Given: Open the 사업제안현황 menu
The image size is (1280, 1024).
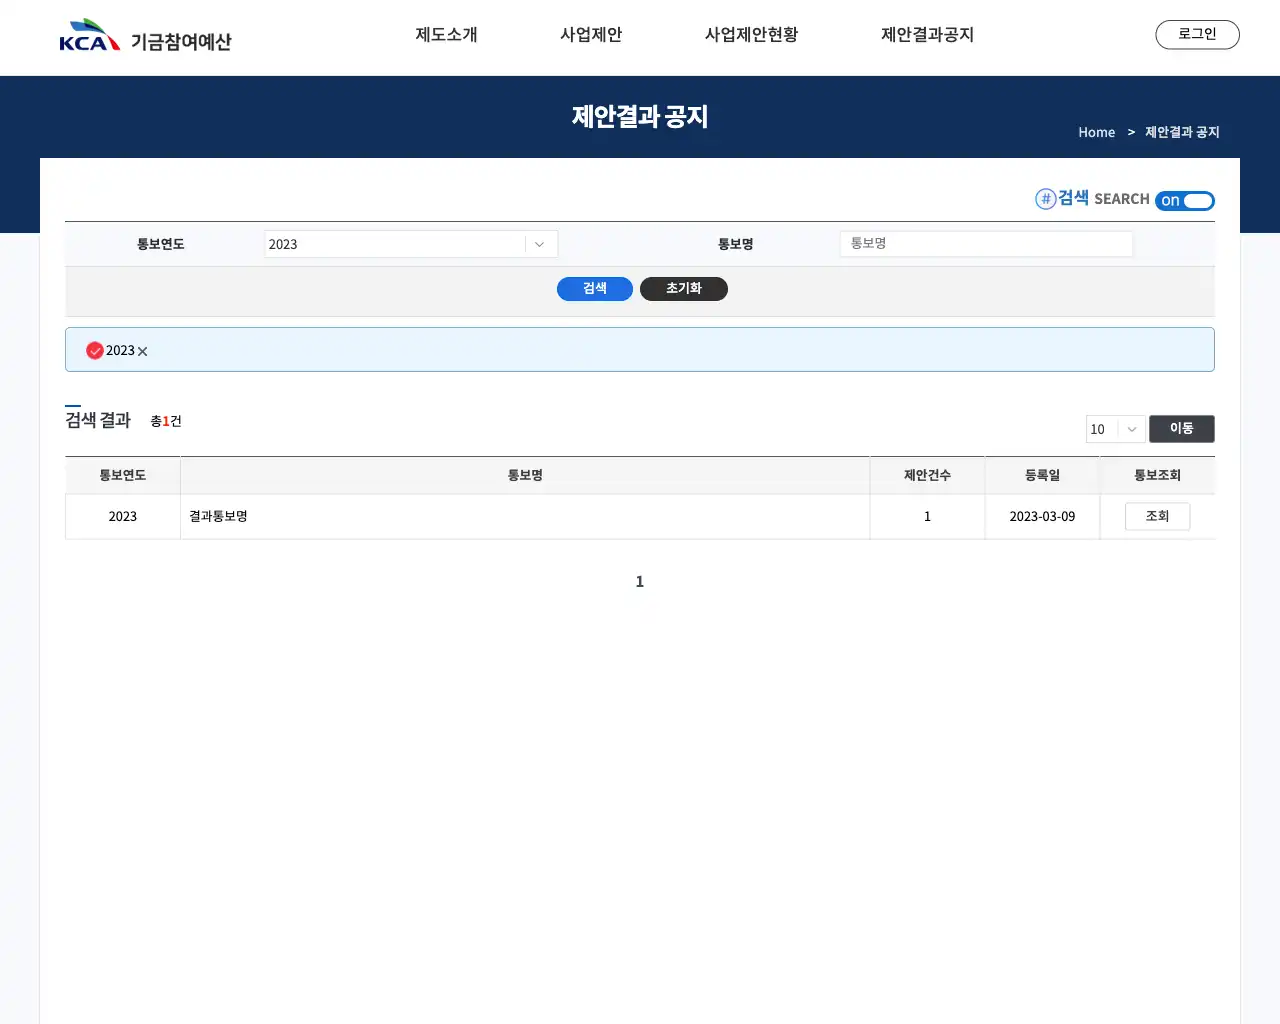Looking at the screenshot, I should click(x=750, y=34).
